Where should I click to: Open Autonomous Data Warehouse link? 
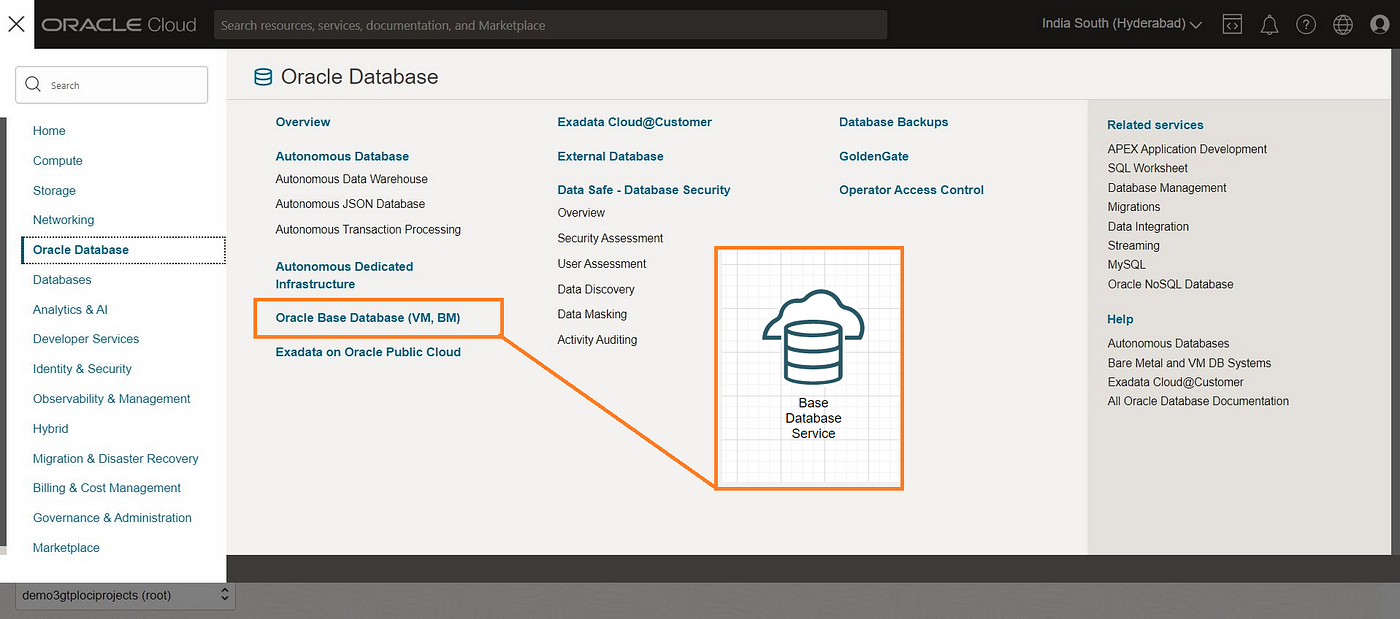coord(352,179)
